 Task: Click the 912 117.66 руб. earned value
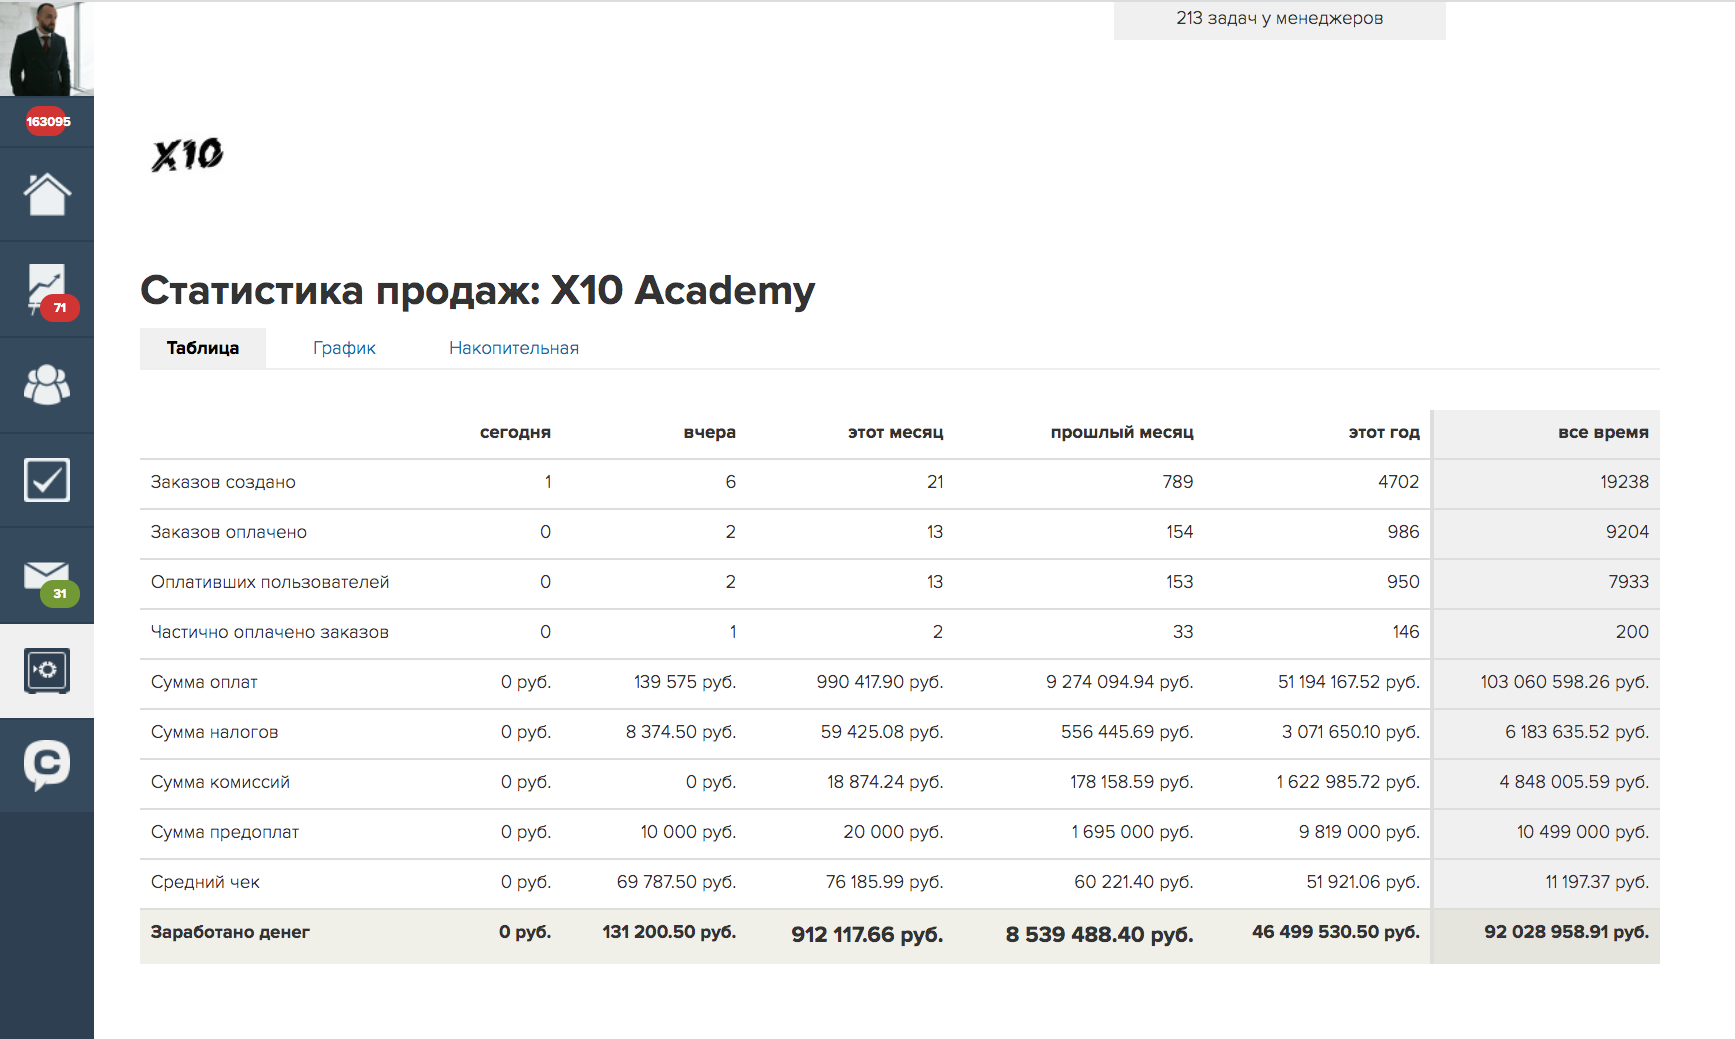867,935
